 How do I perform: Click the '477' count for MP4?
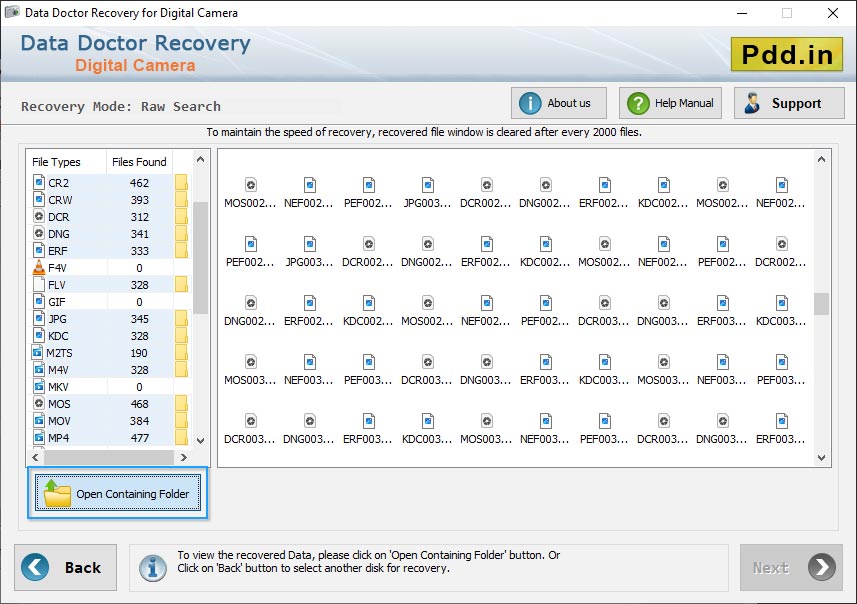click(x=139, y=437)
